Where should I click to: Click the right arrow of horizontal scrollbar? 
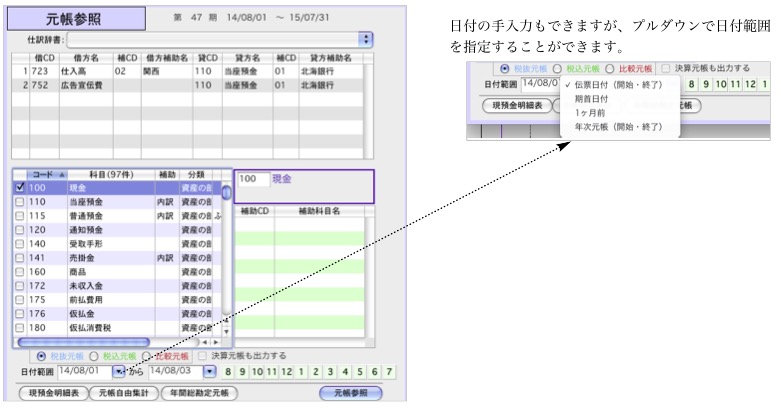pos(217,342)
